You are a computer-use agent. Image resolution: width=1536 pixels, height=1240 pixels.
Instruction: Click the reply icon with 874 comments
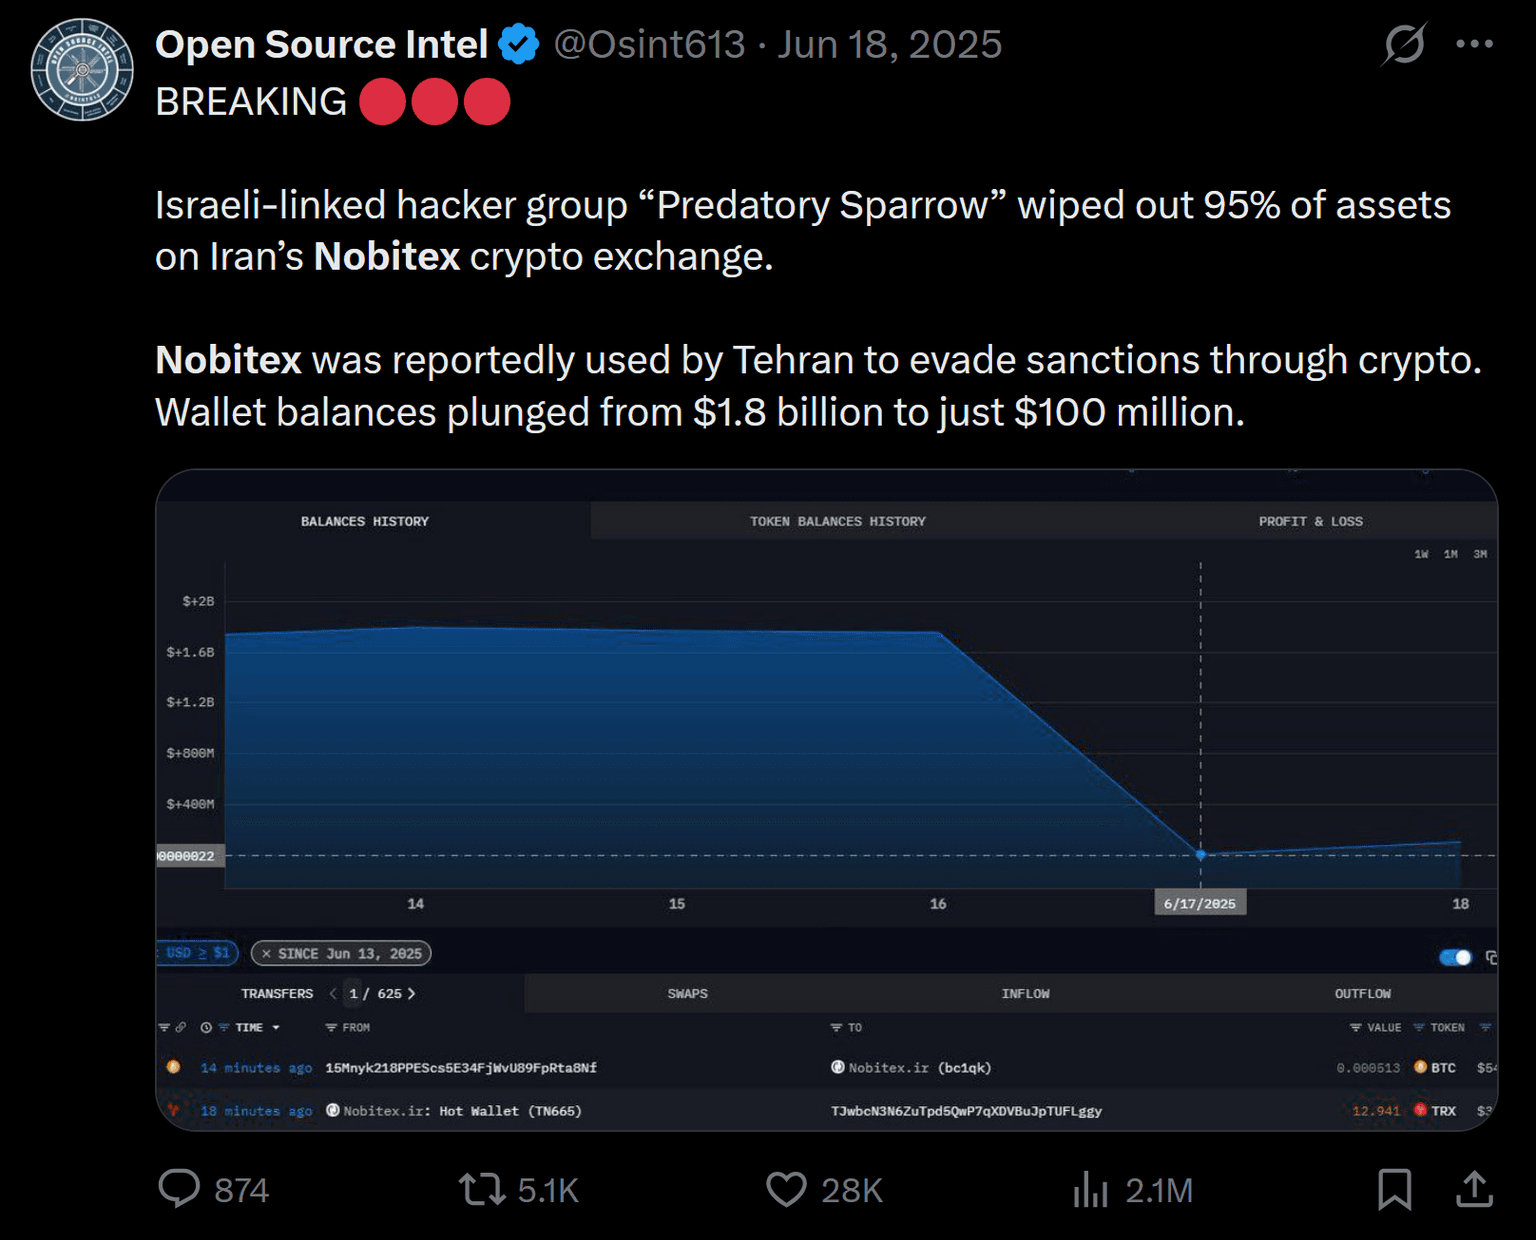tap(180, 1189)
